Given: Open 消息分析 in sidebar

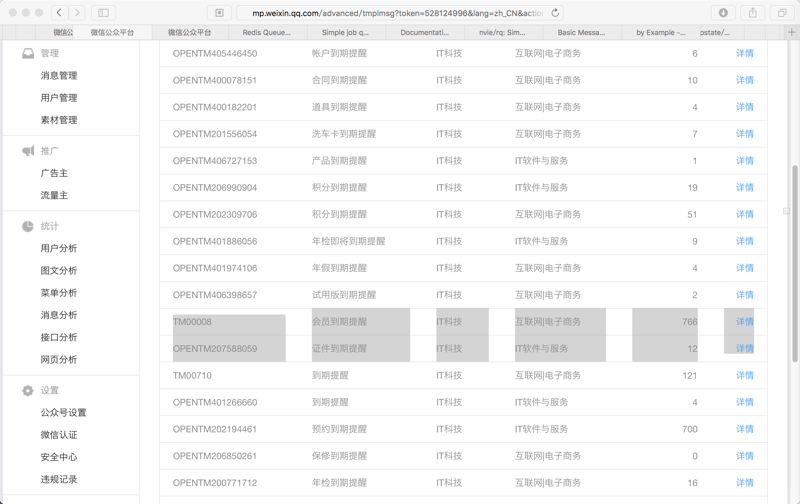Looking at the screenshot, I should [x=59, y=315].
